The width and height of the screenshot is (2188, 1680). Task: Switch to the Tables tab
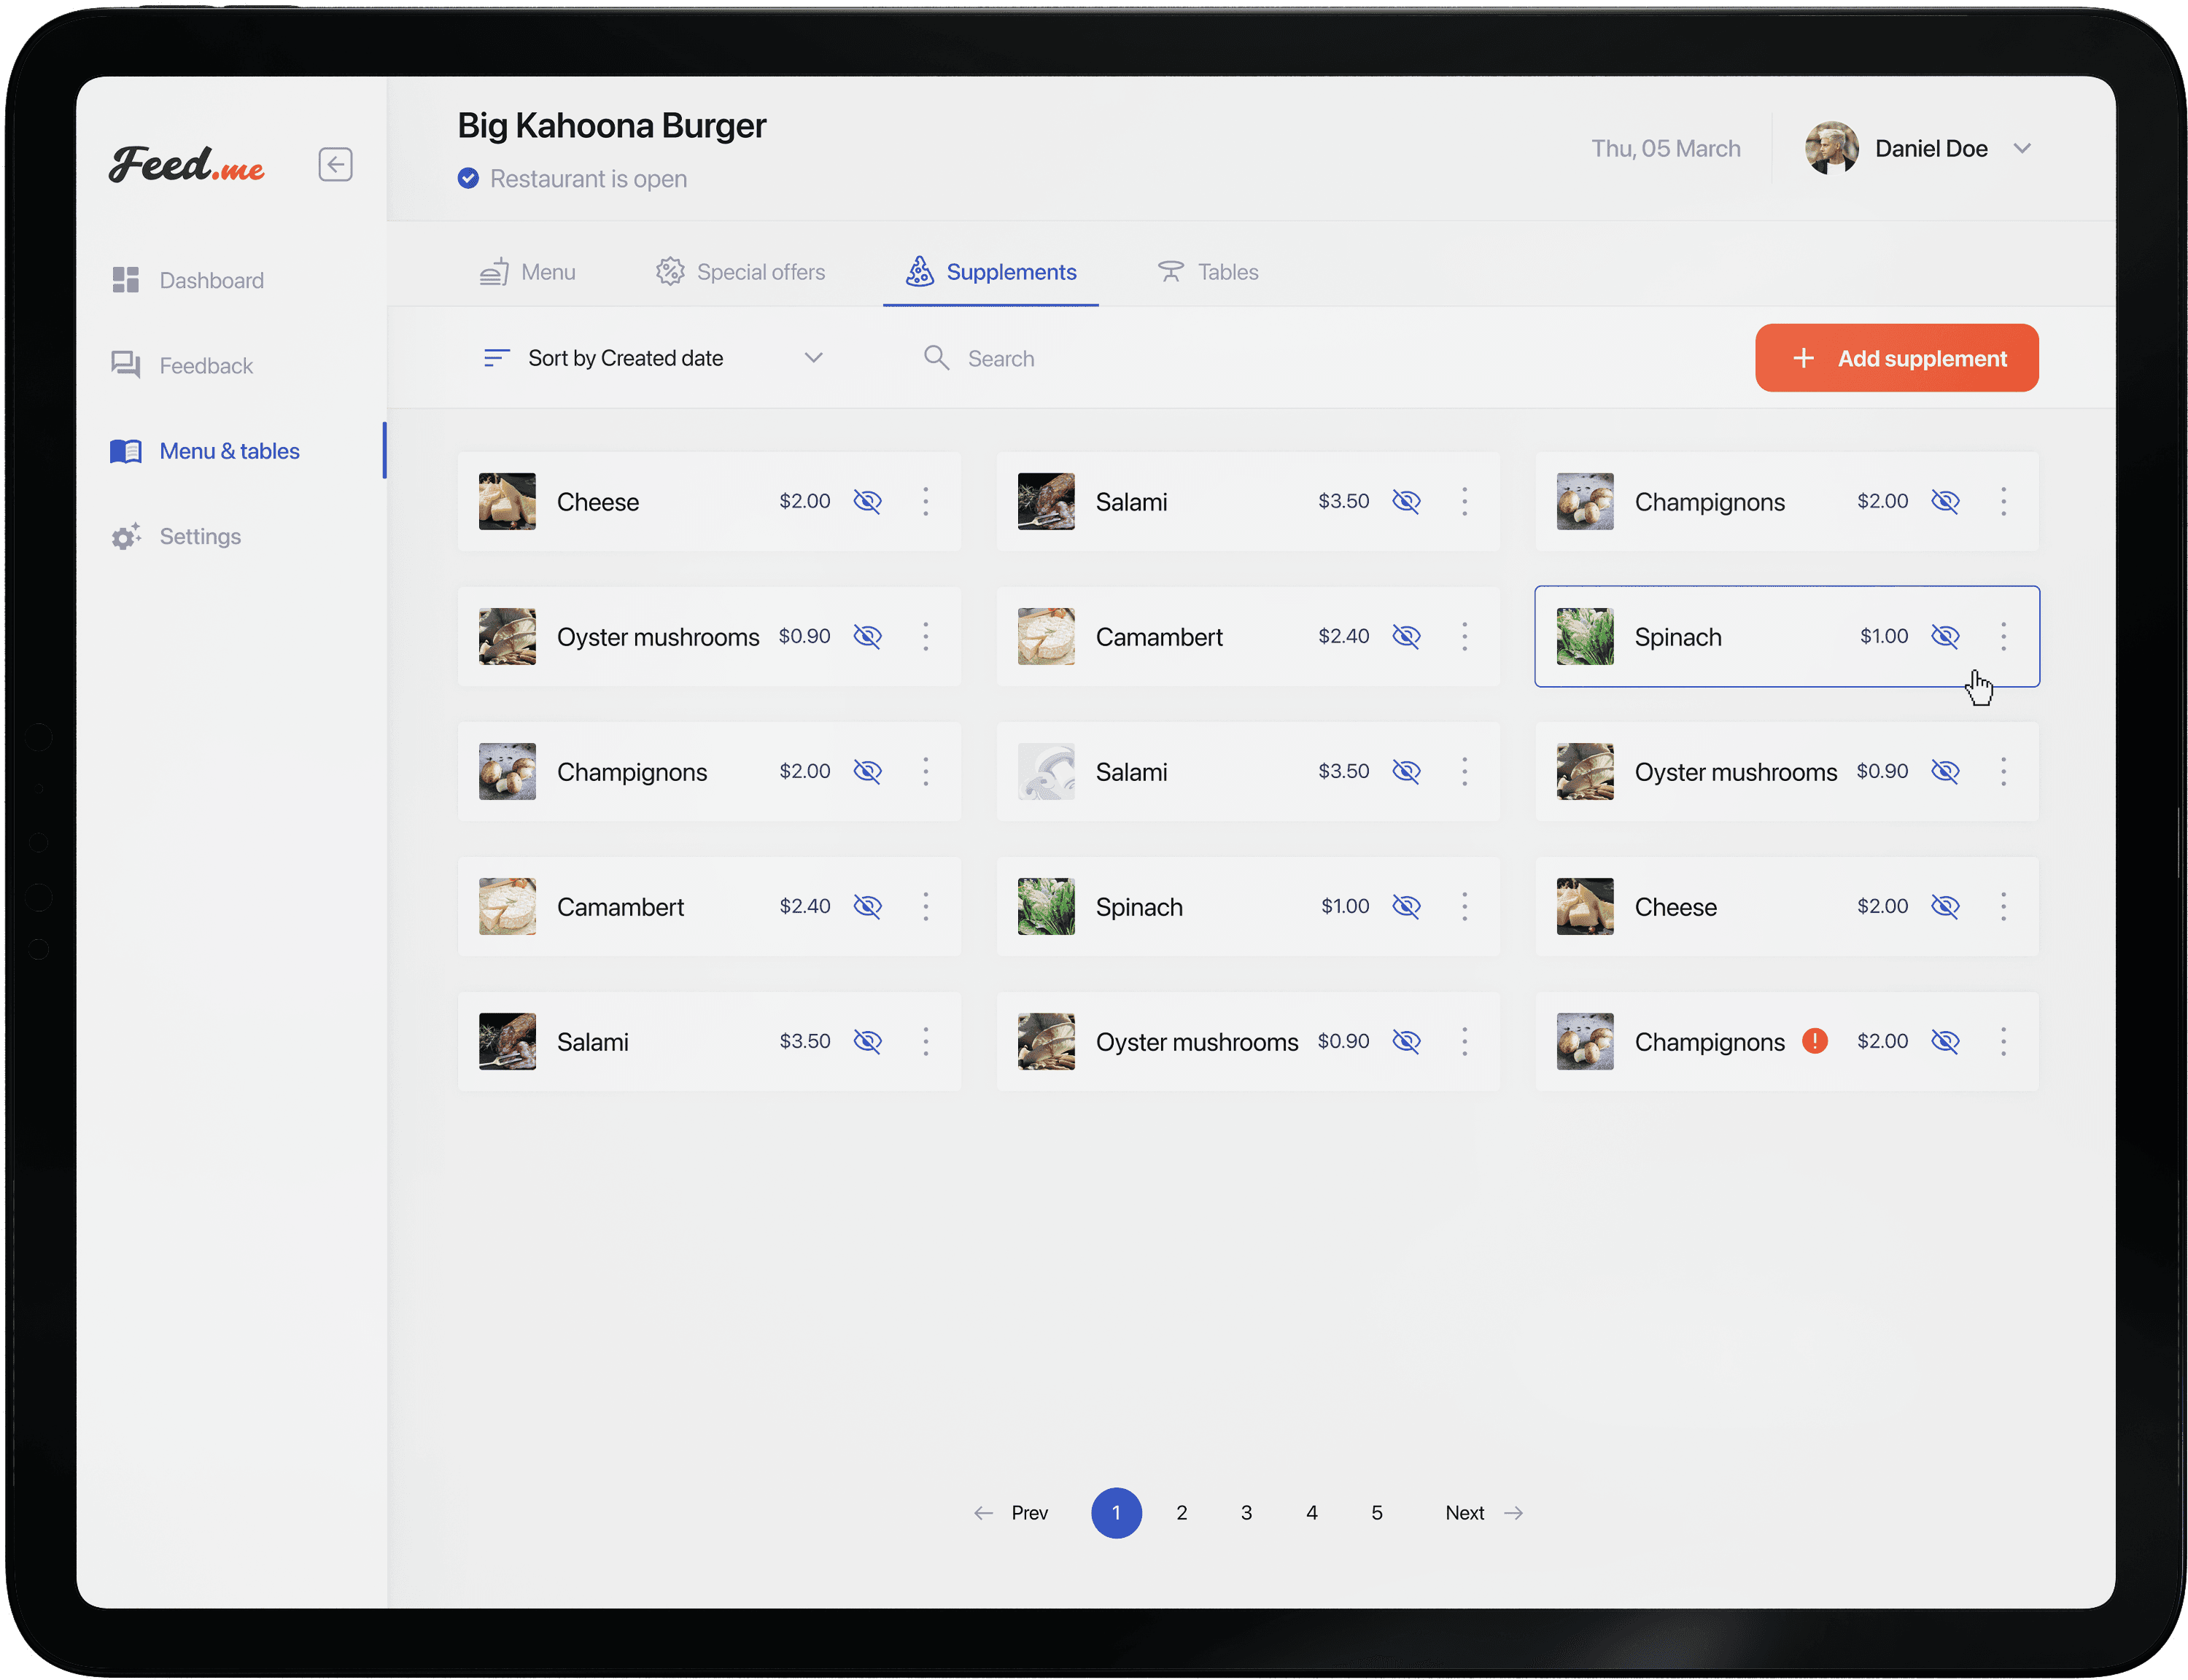(1207, 272)
